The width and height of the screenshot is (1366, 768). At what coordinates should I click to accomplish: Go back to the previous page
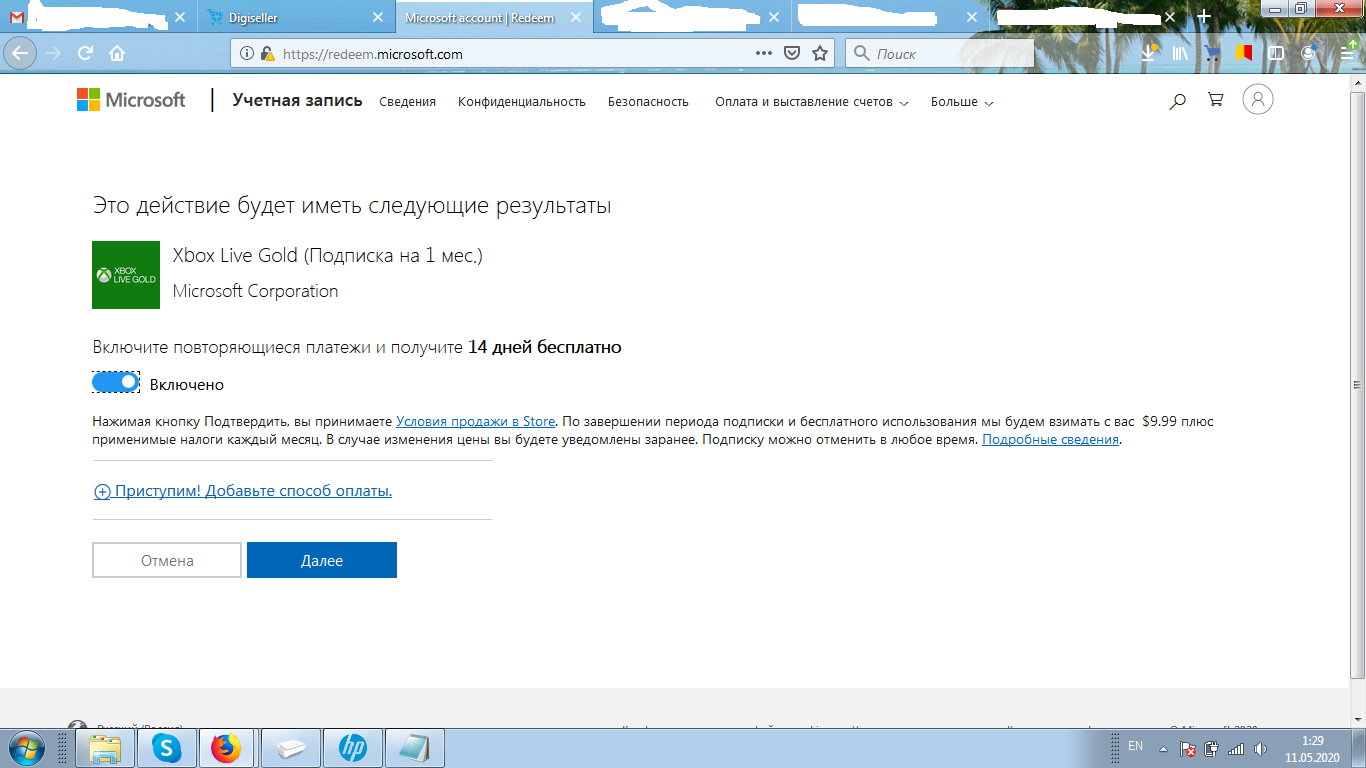coord(20,54)
